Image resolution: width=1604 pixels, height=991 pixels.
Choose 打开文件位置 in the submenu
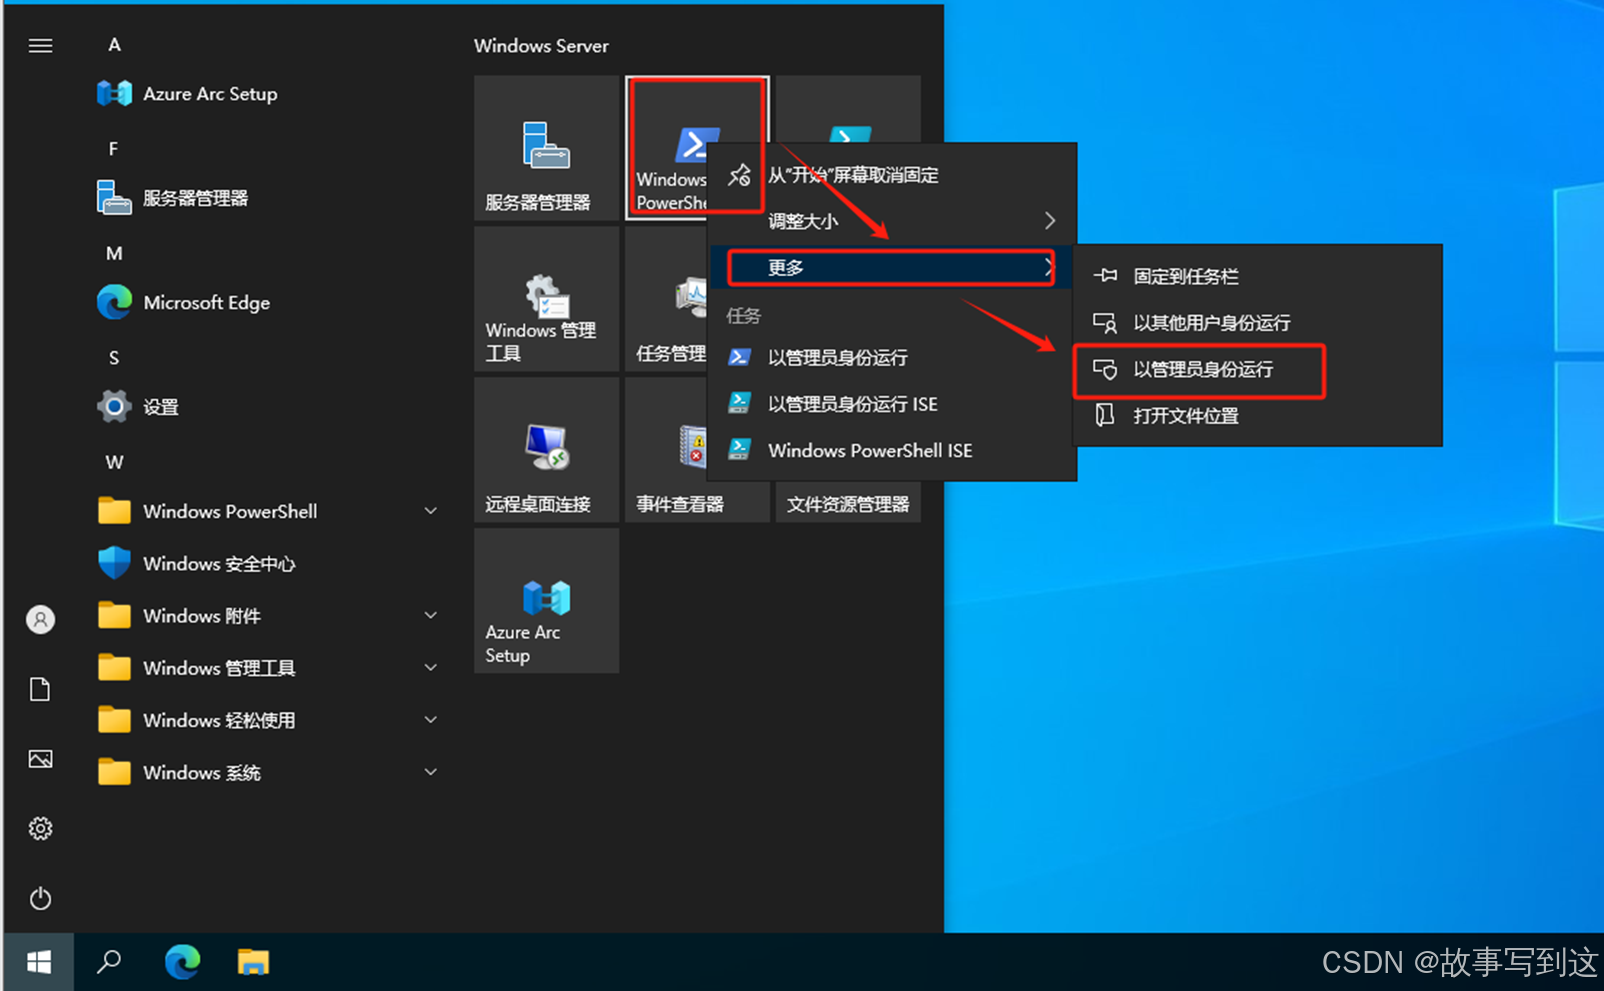coord(1257,415)
